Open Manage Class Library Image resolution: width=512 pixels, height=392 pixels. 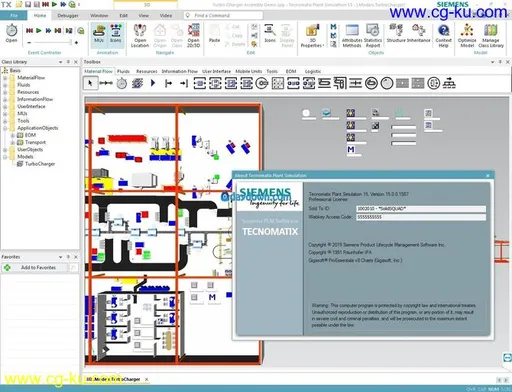[491, 35]
